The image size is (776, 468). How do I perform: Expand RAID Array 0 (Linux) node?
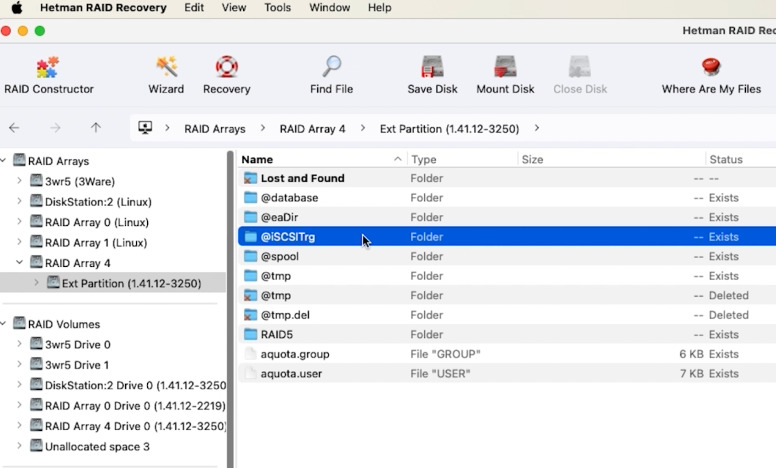pos(19,222)
